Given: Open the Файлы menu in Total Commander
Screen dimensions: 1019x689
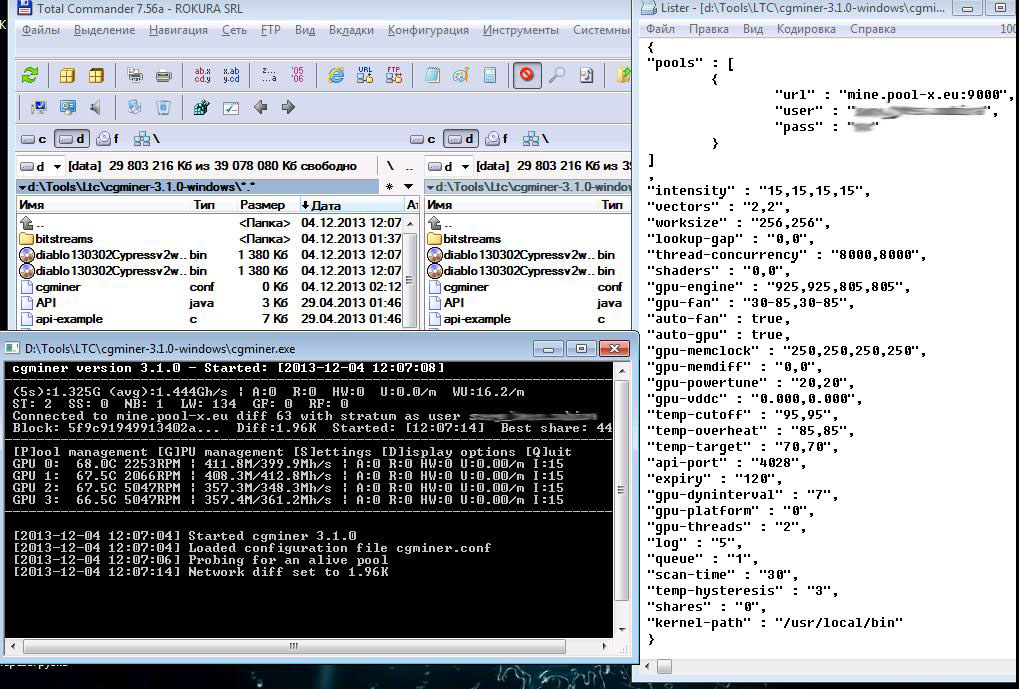Looking at the screenshot, I should click(x=40, y=30).
